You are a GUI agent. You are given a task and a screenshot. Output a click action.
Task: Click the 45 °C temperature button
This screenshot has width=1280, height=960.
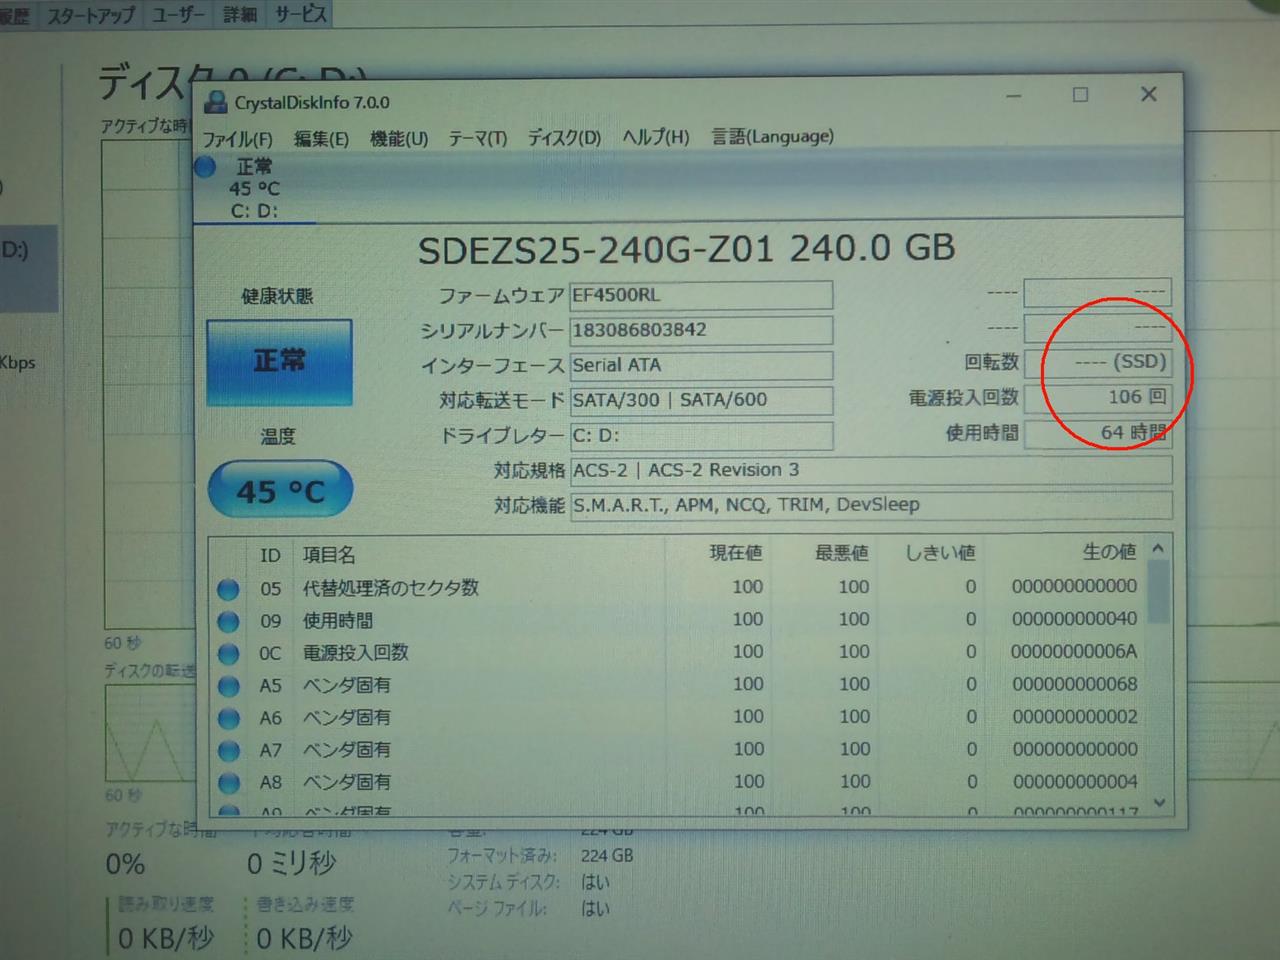(280, 490)
